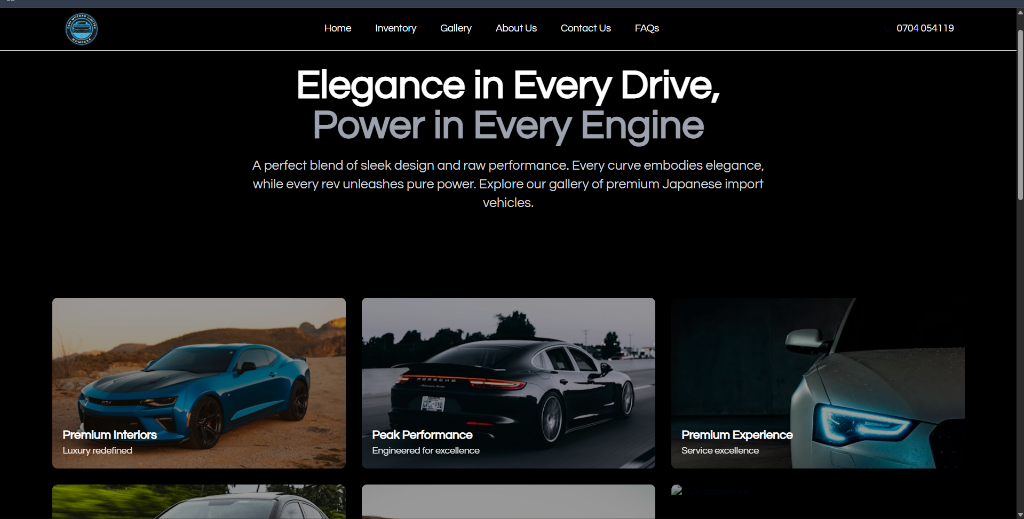Open the Inventory page
Screen dimensions: 1024x519
click(x=396, y=28)
